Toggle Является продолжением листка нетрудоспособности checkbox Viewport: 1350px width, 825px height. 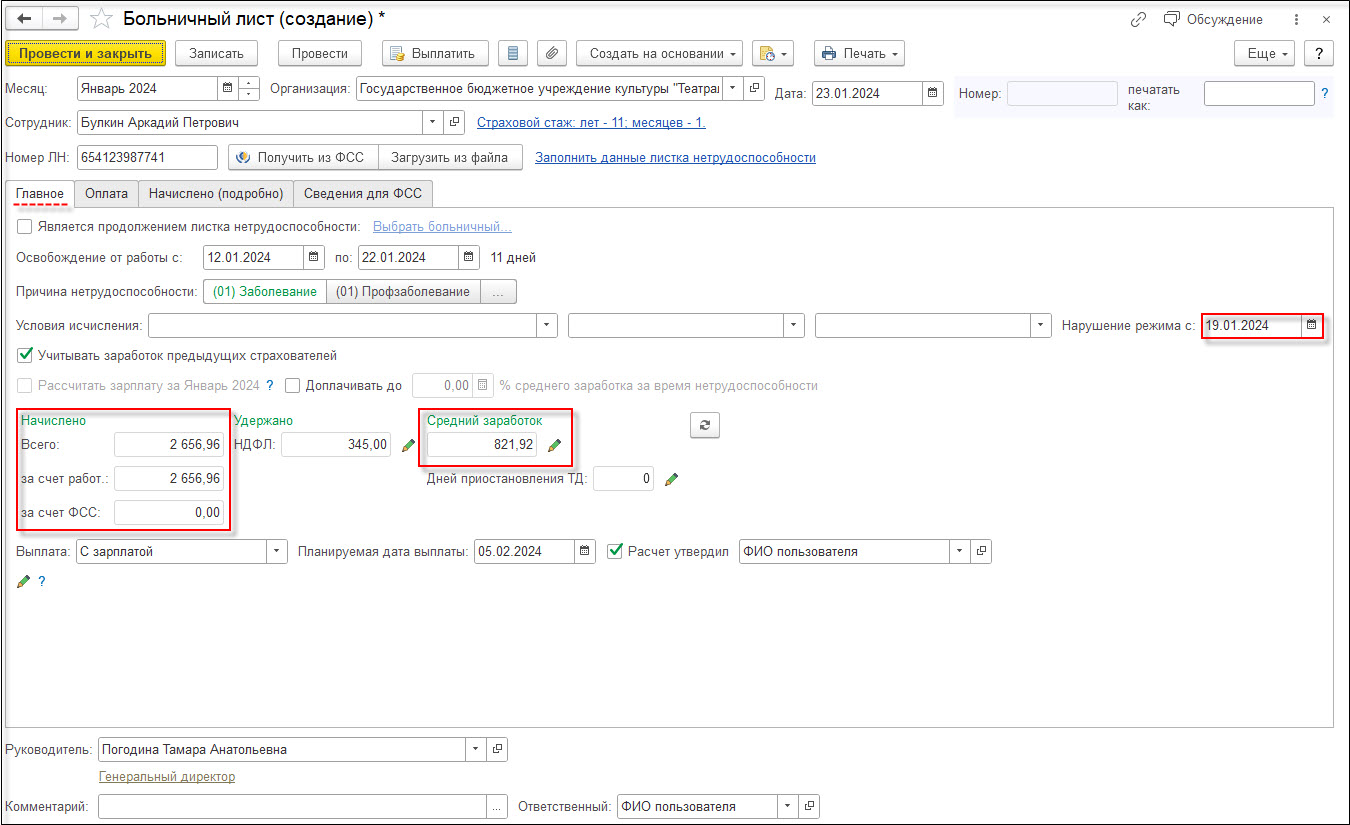[x=25, y=227]
